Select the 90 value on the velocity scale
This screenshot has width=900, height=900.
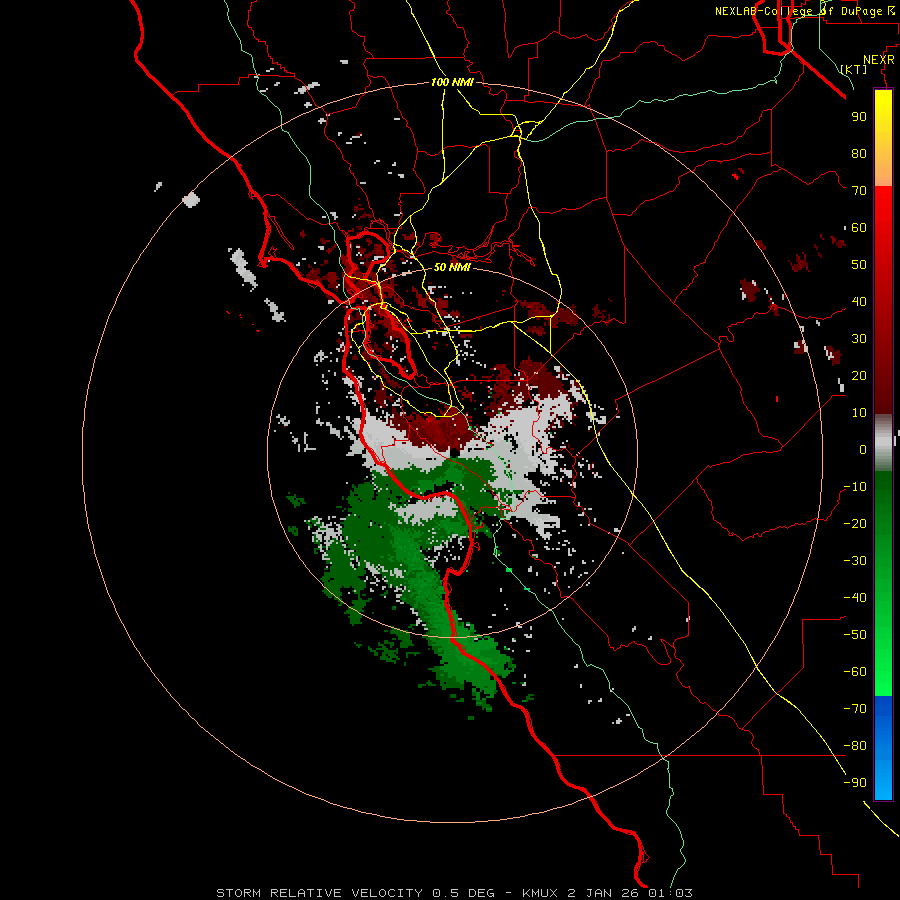[859, 117]
